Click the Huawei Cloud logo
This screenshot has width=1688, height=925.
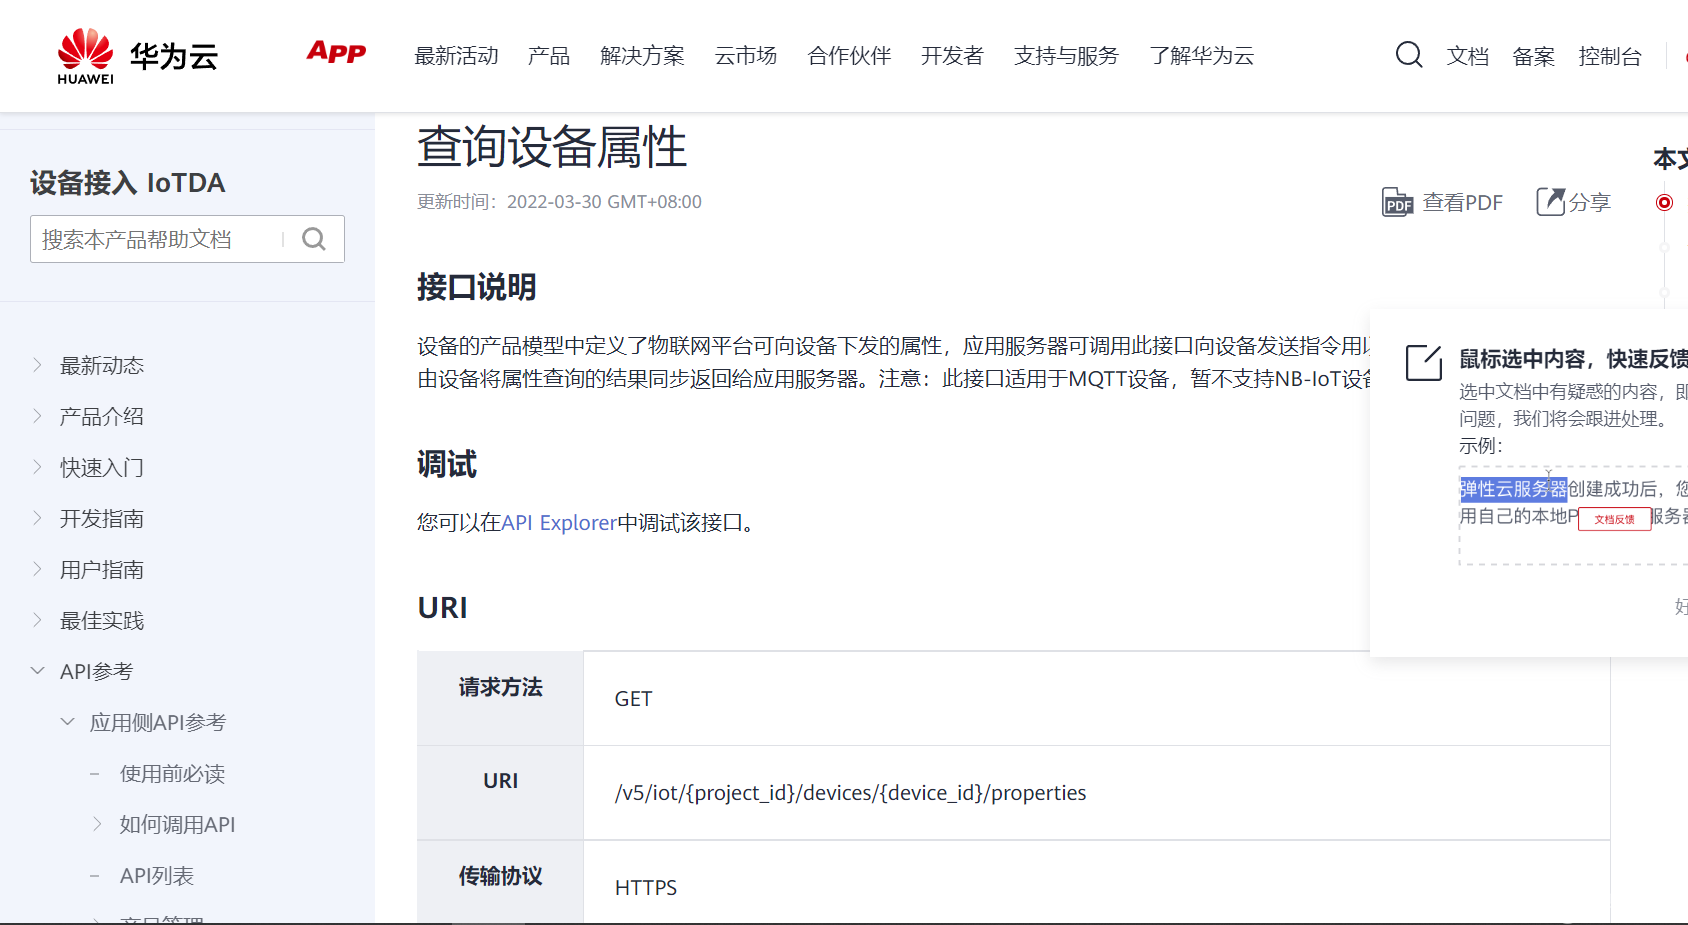137,56
